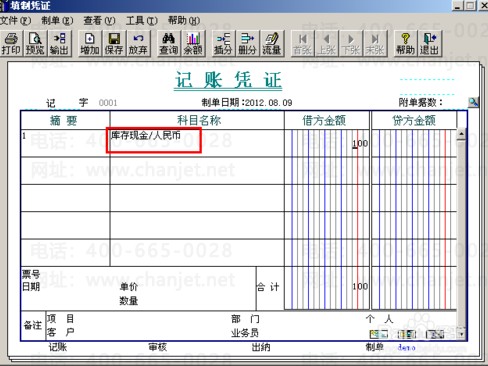Click the 贷方金额 column header
Image resolution: width=488 pixels, height=366 pixels.
(x=414, y=120)
